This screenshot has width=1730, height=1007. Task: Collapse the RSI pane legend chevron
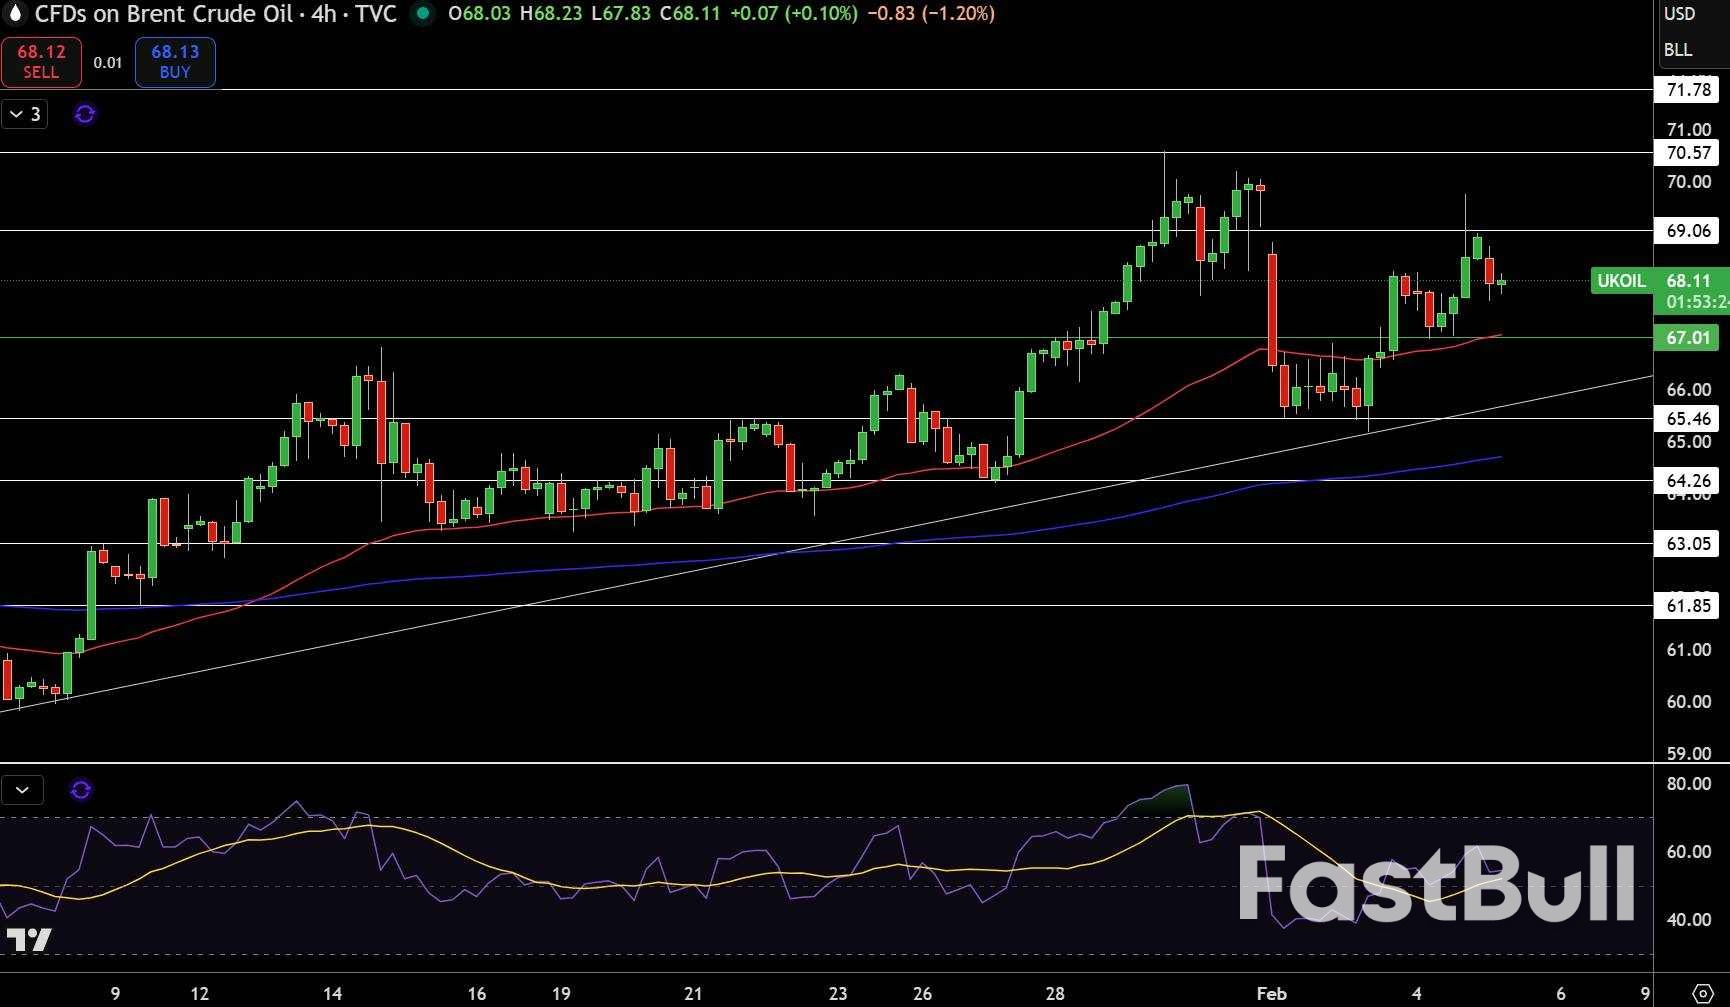click(x=23, y=790)
